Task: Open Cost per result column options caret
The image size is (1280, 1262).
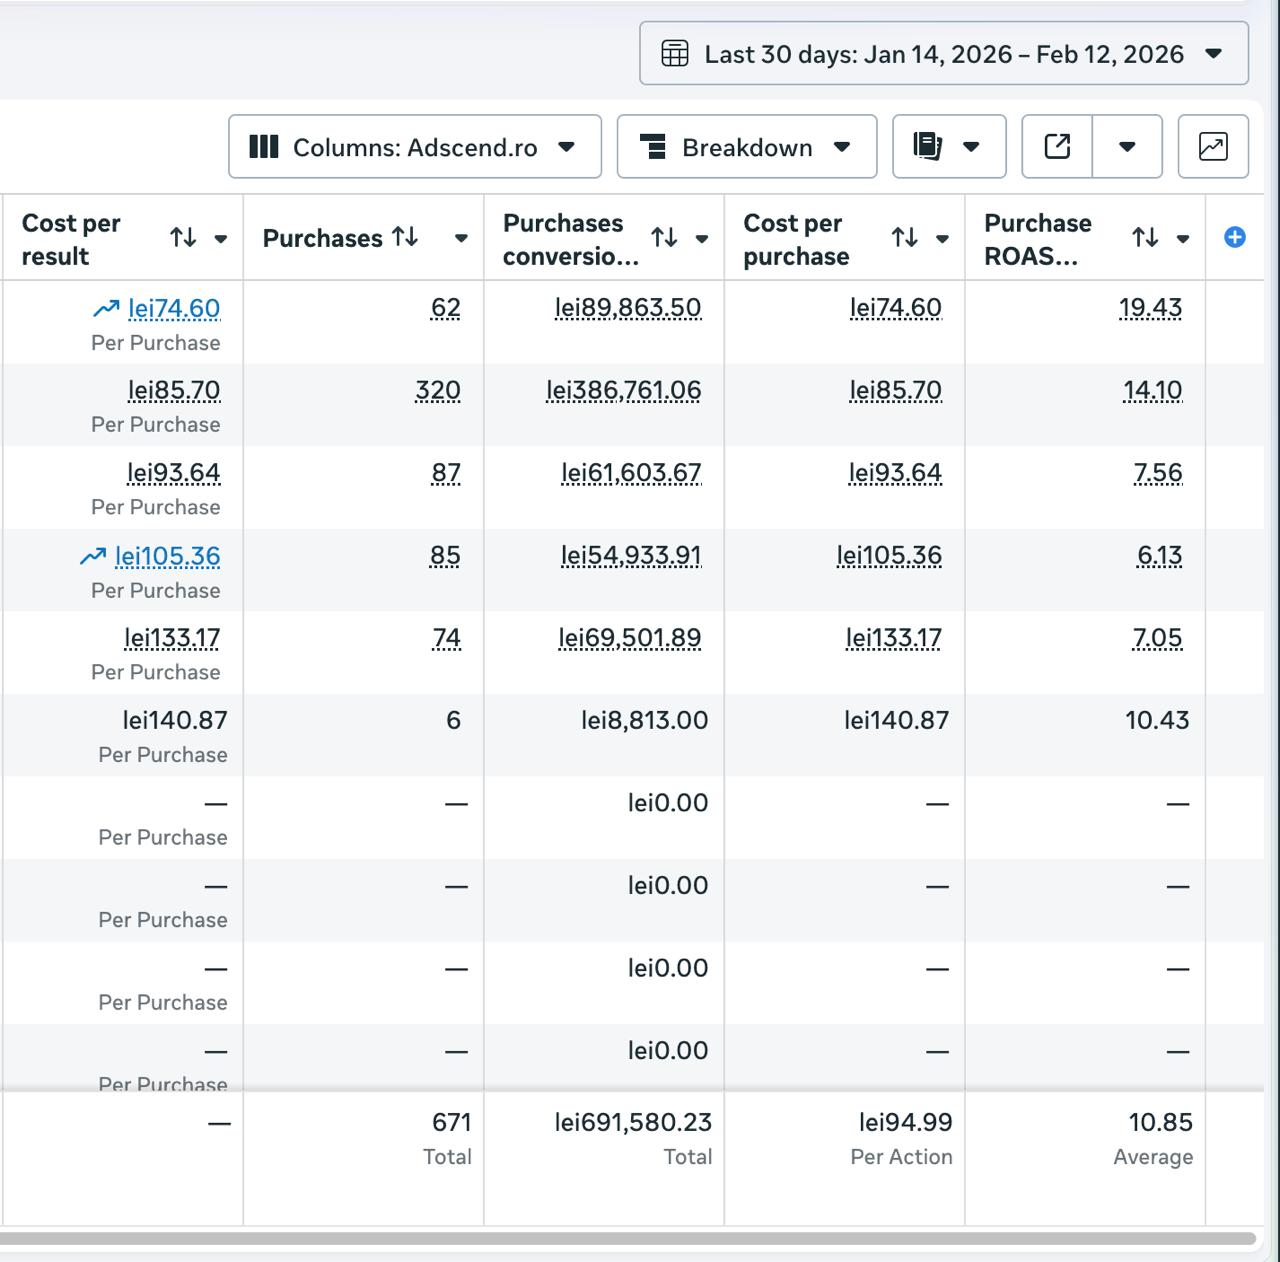Action: pyautogui.click(x=221, y=239)
